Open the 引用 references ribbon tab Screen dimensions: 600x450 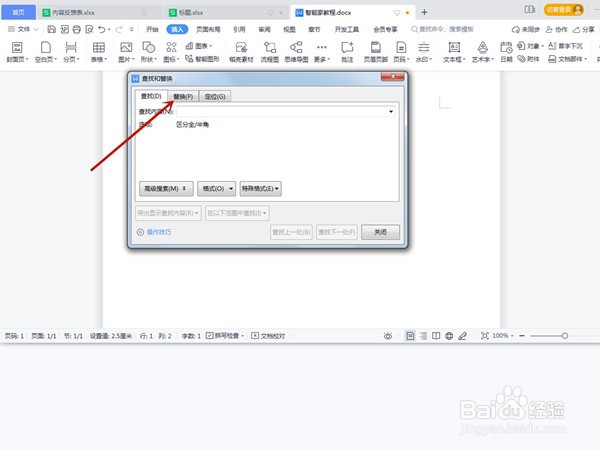coord(239,29)
